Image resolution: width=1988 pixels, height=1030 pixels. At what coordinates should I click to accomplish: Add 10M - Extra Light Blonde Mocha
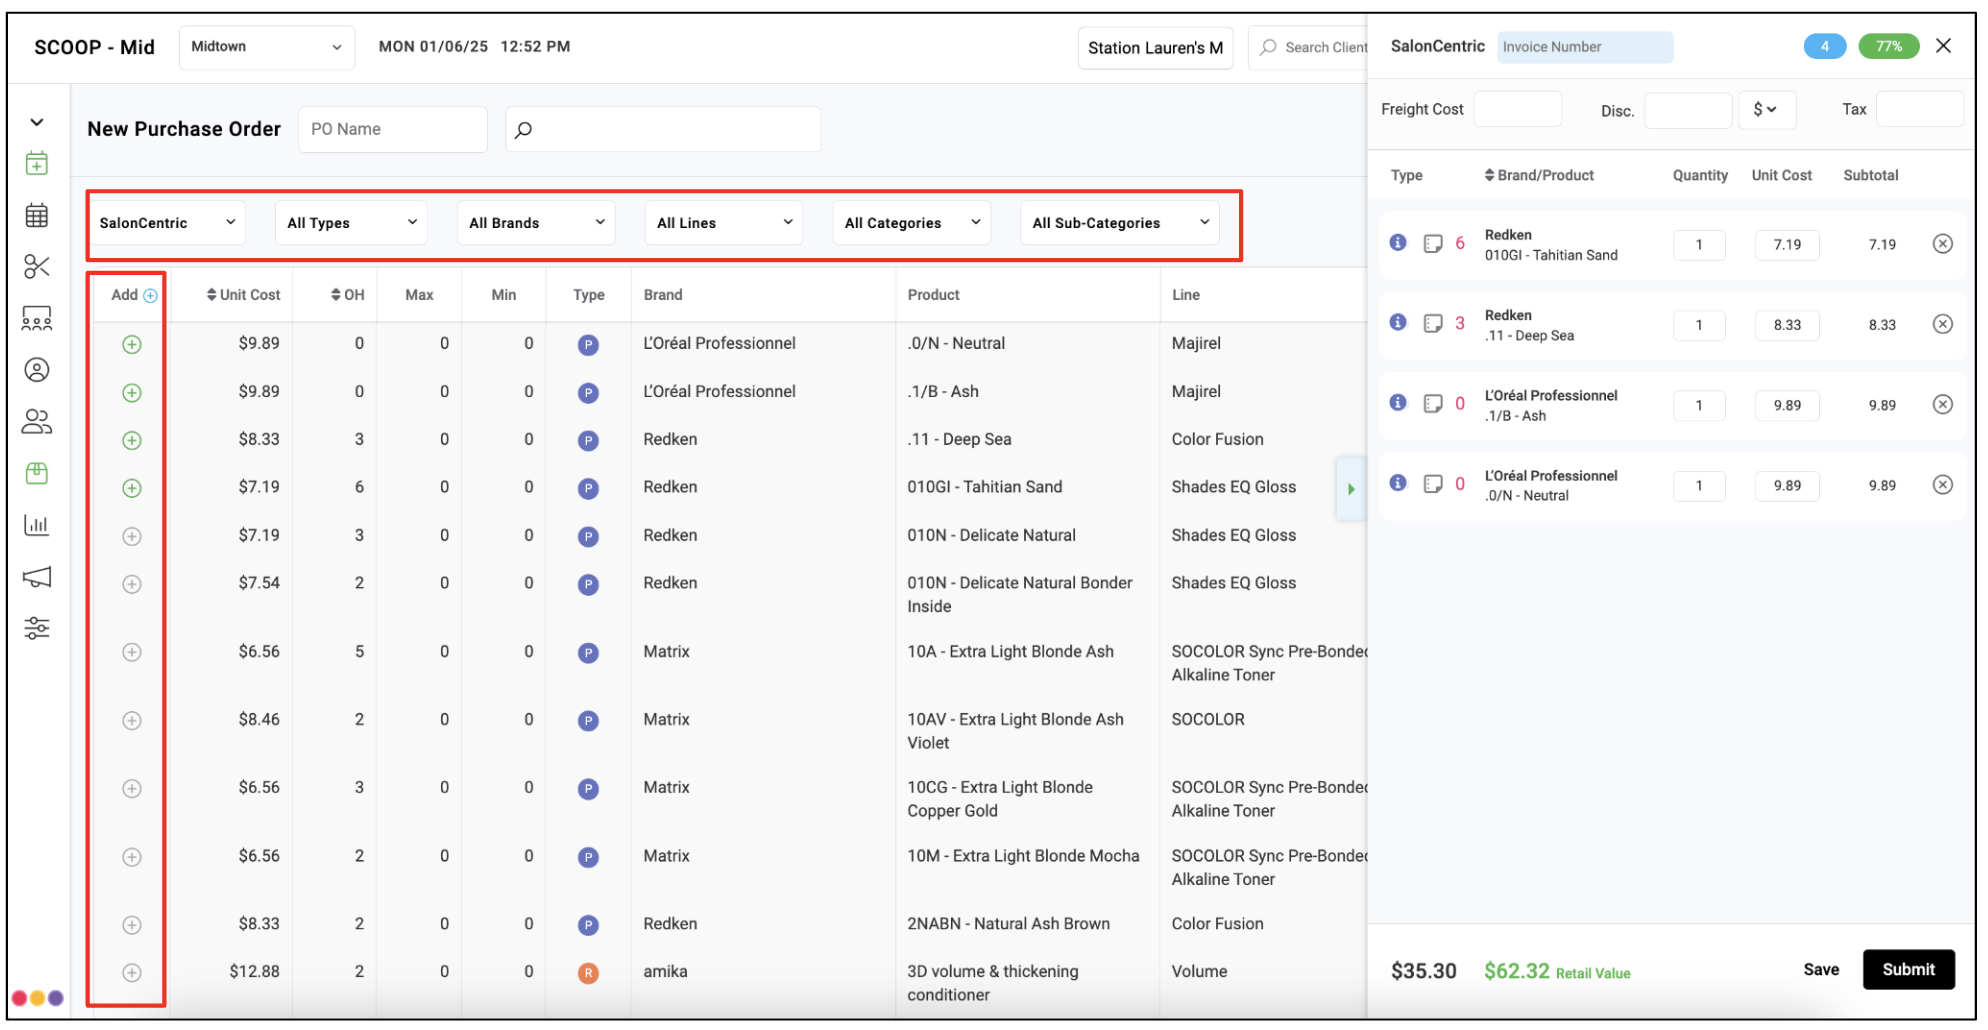tap(132, 858)
